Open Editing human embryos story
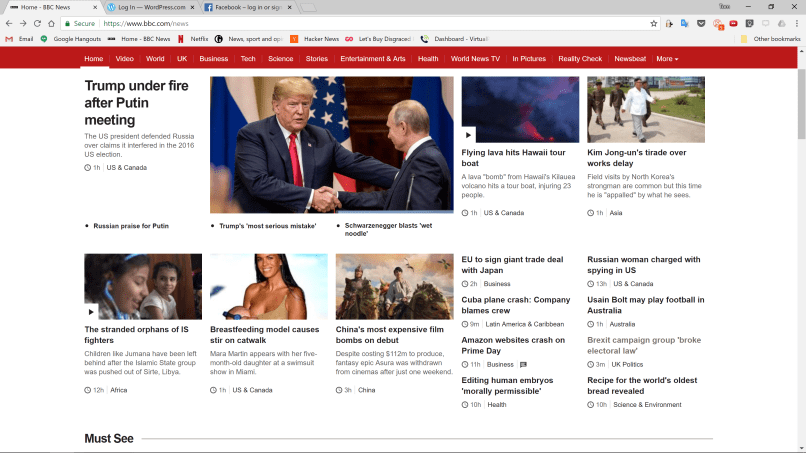Image resolution: width=806 pixels, height=453 pixels. 507,386
